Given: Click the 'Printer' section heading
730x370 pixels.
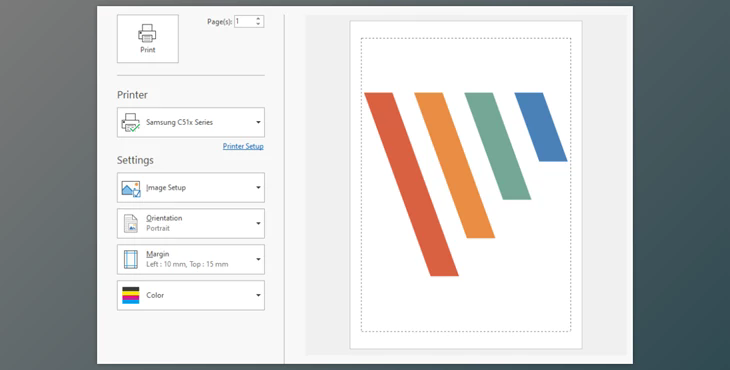Looking at the screenshot, I should click(x=132, y=95).
